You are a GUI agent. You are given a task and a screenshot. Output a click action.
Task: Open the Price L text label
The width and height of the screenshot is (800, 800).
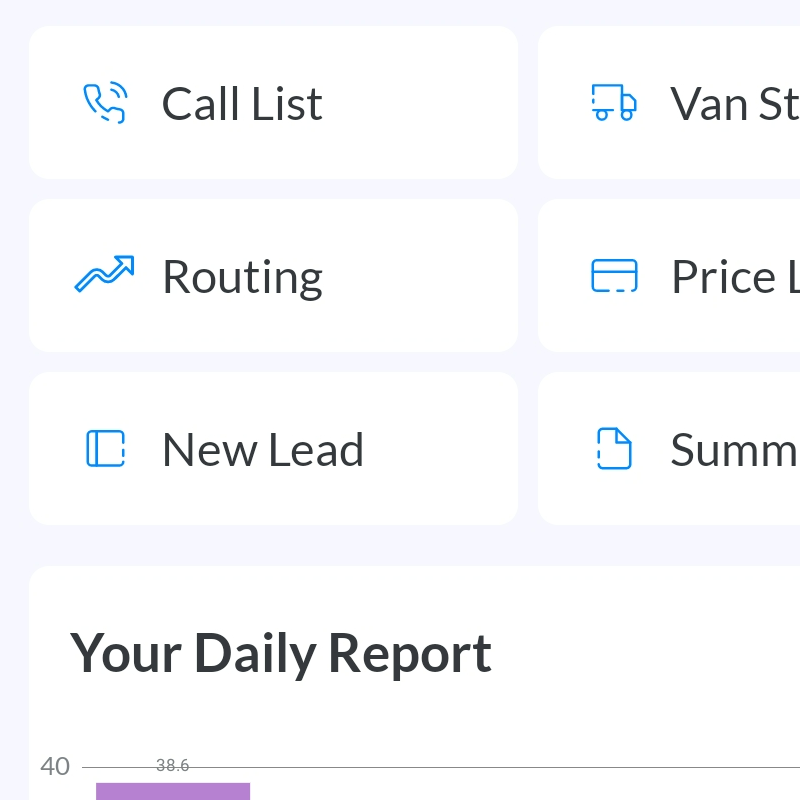(736, 277)
